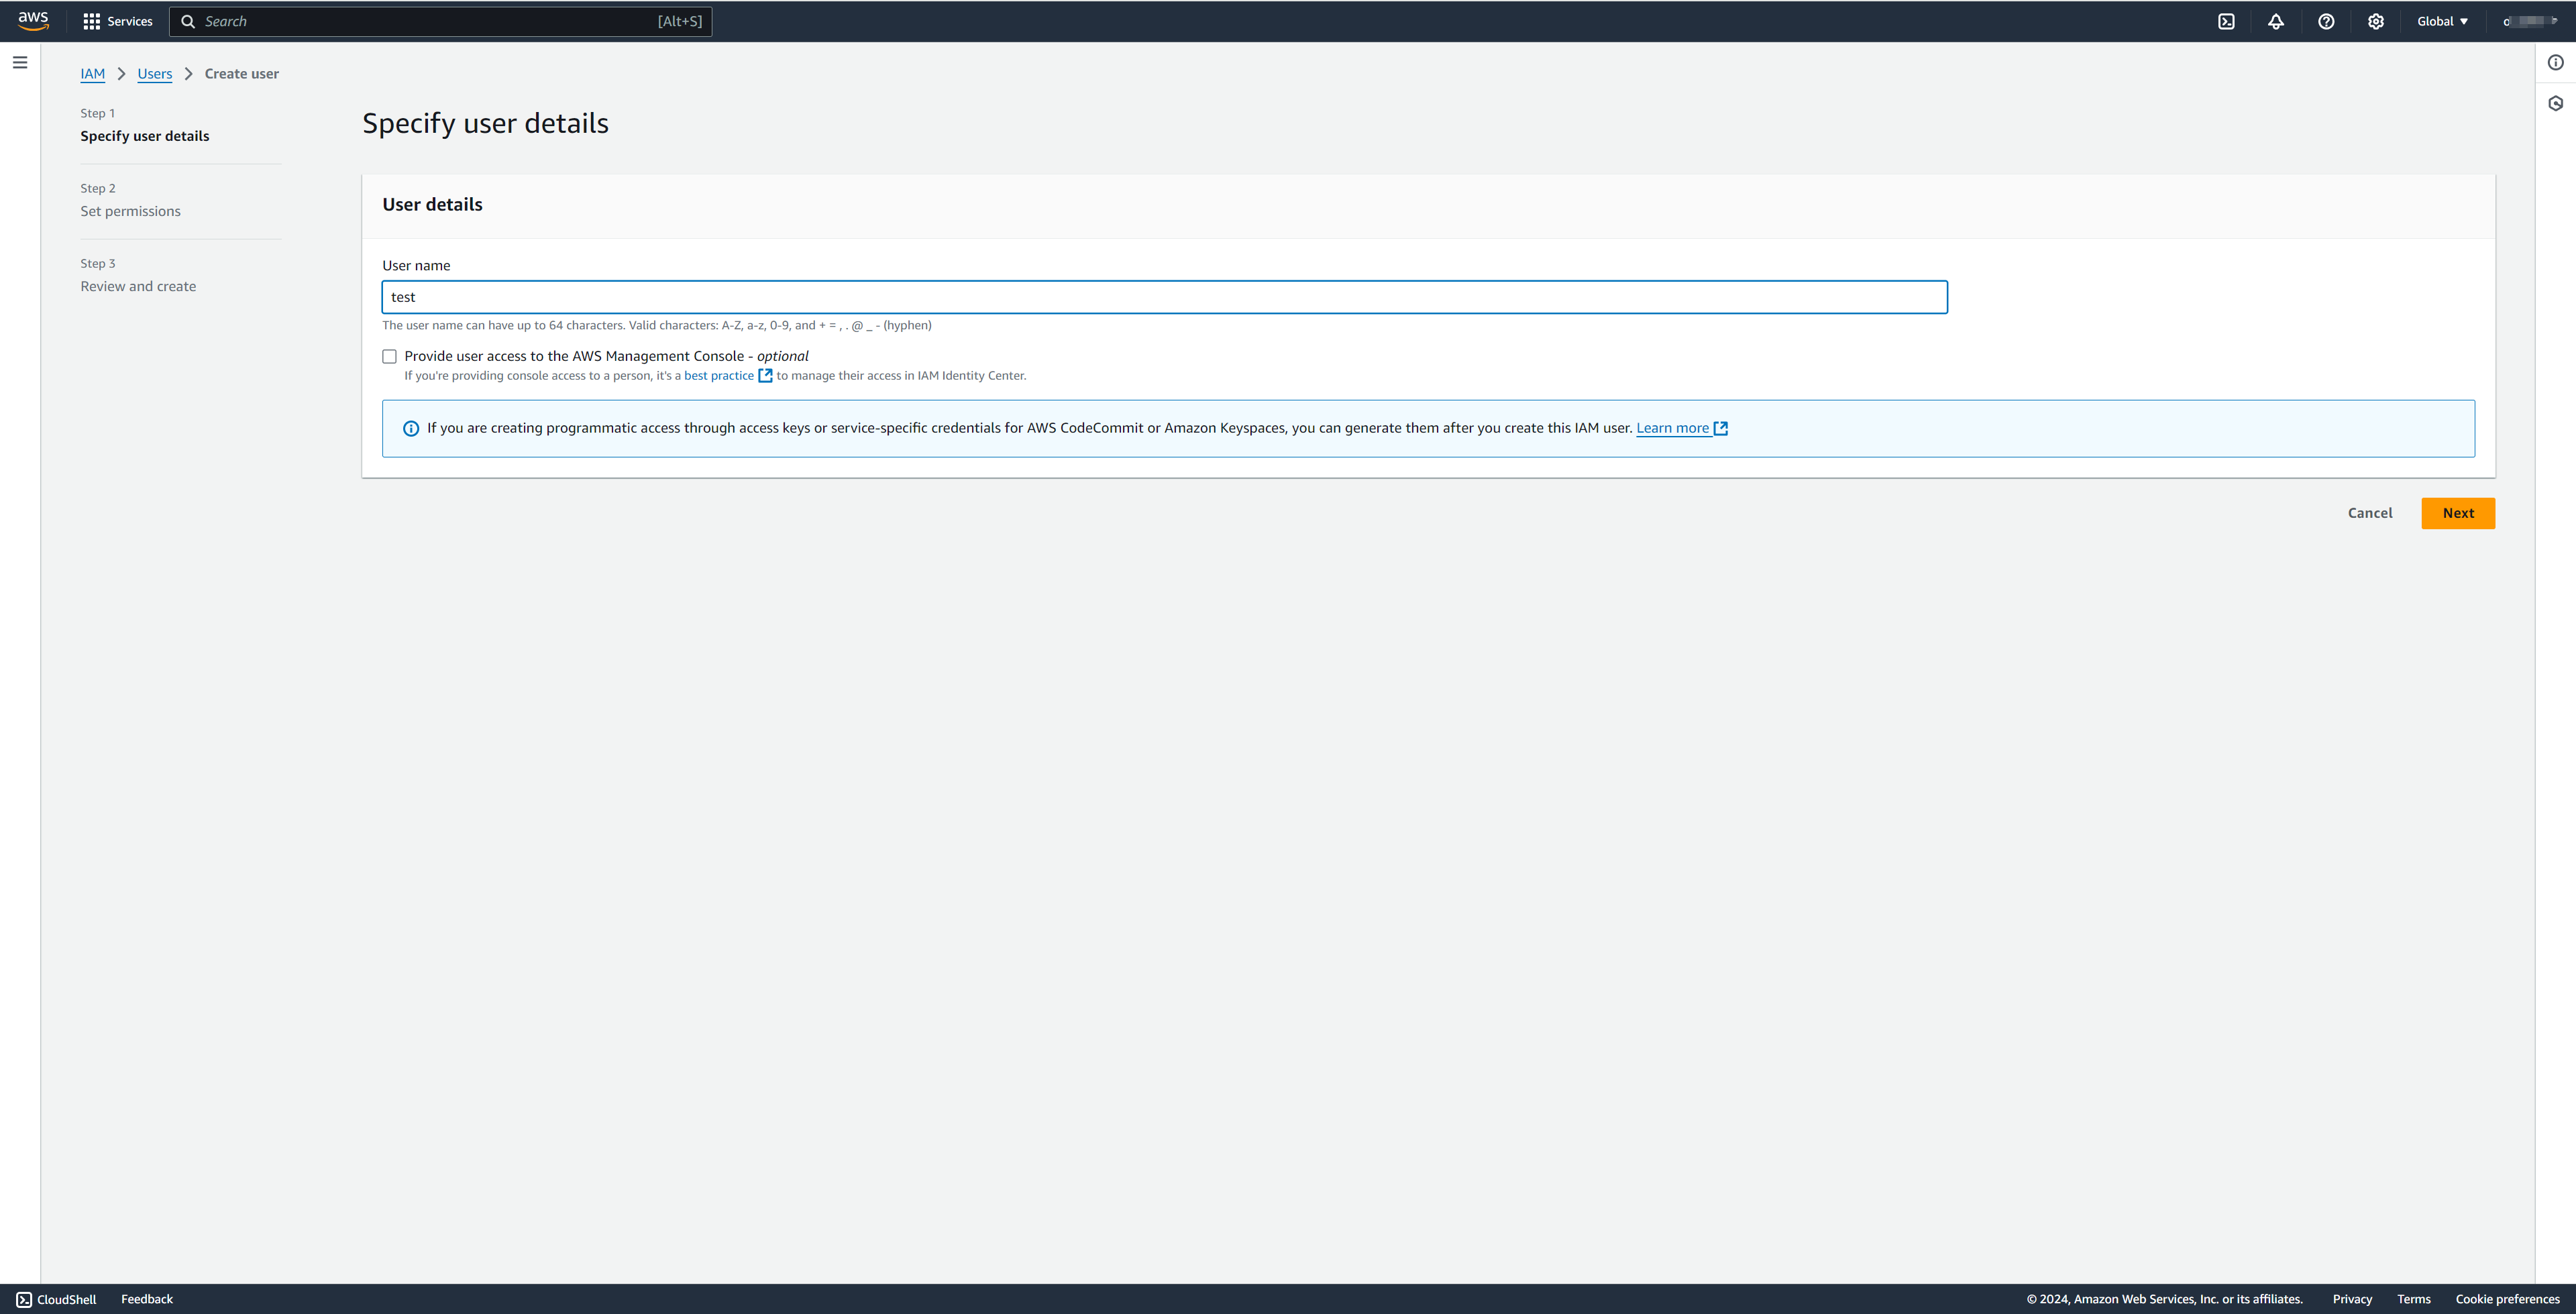Toggle the hamburger side navigation

click(20, 62)
